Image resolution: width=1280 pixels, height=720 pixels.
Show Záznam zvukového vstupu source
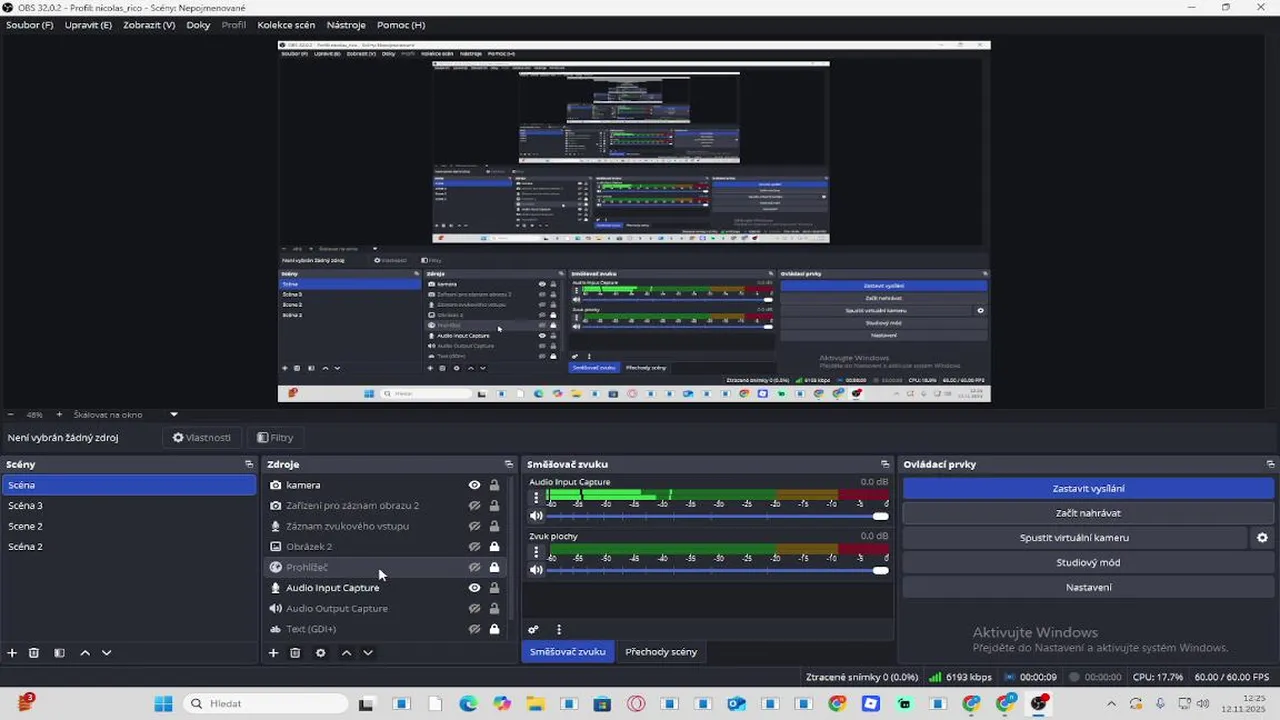(x=475, y=526)
